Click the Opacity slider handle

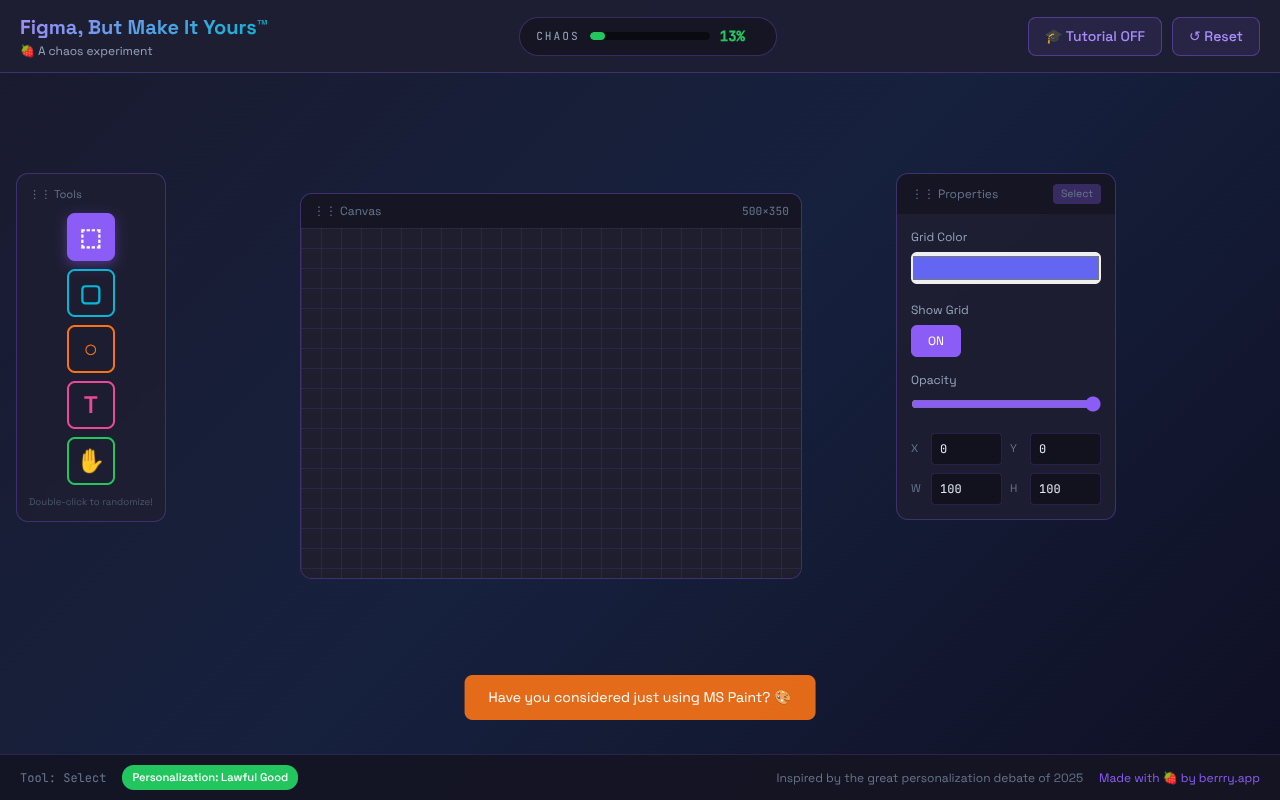tap(1093, 404)
